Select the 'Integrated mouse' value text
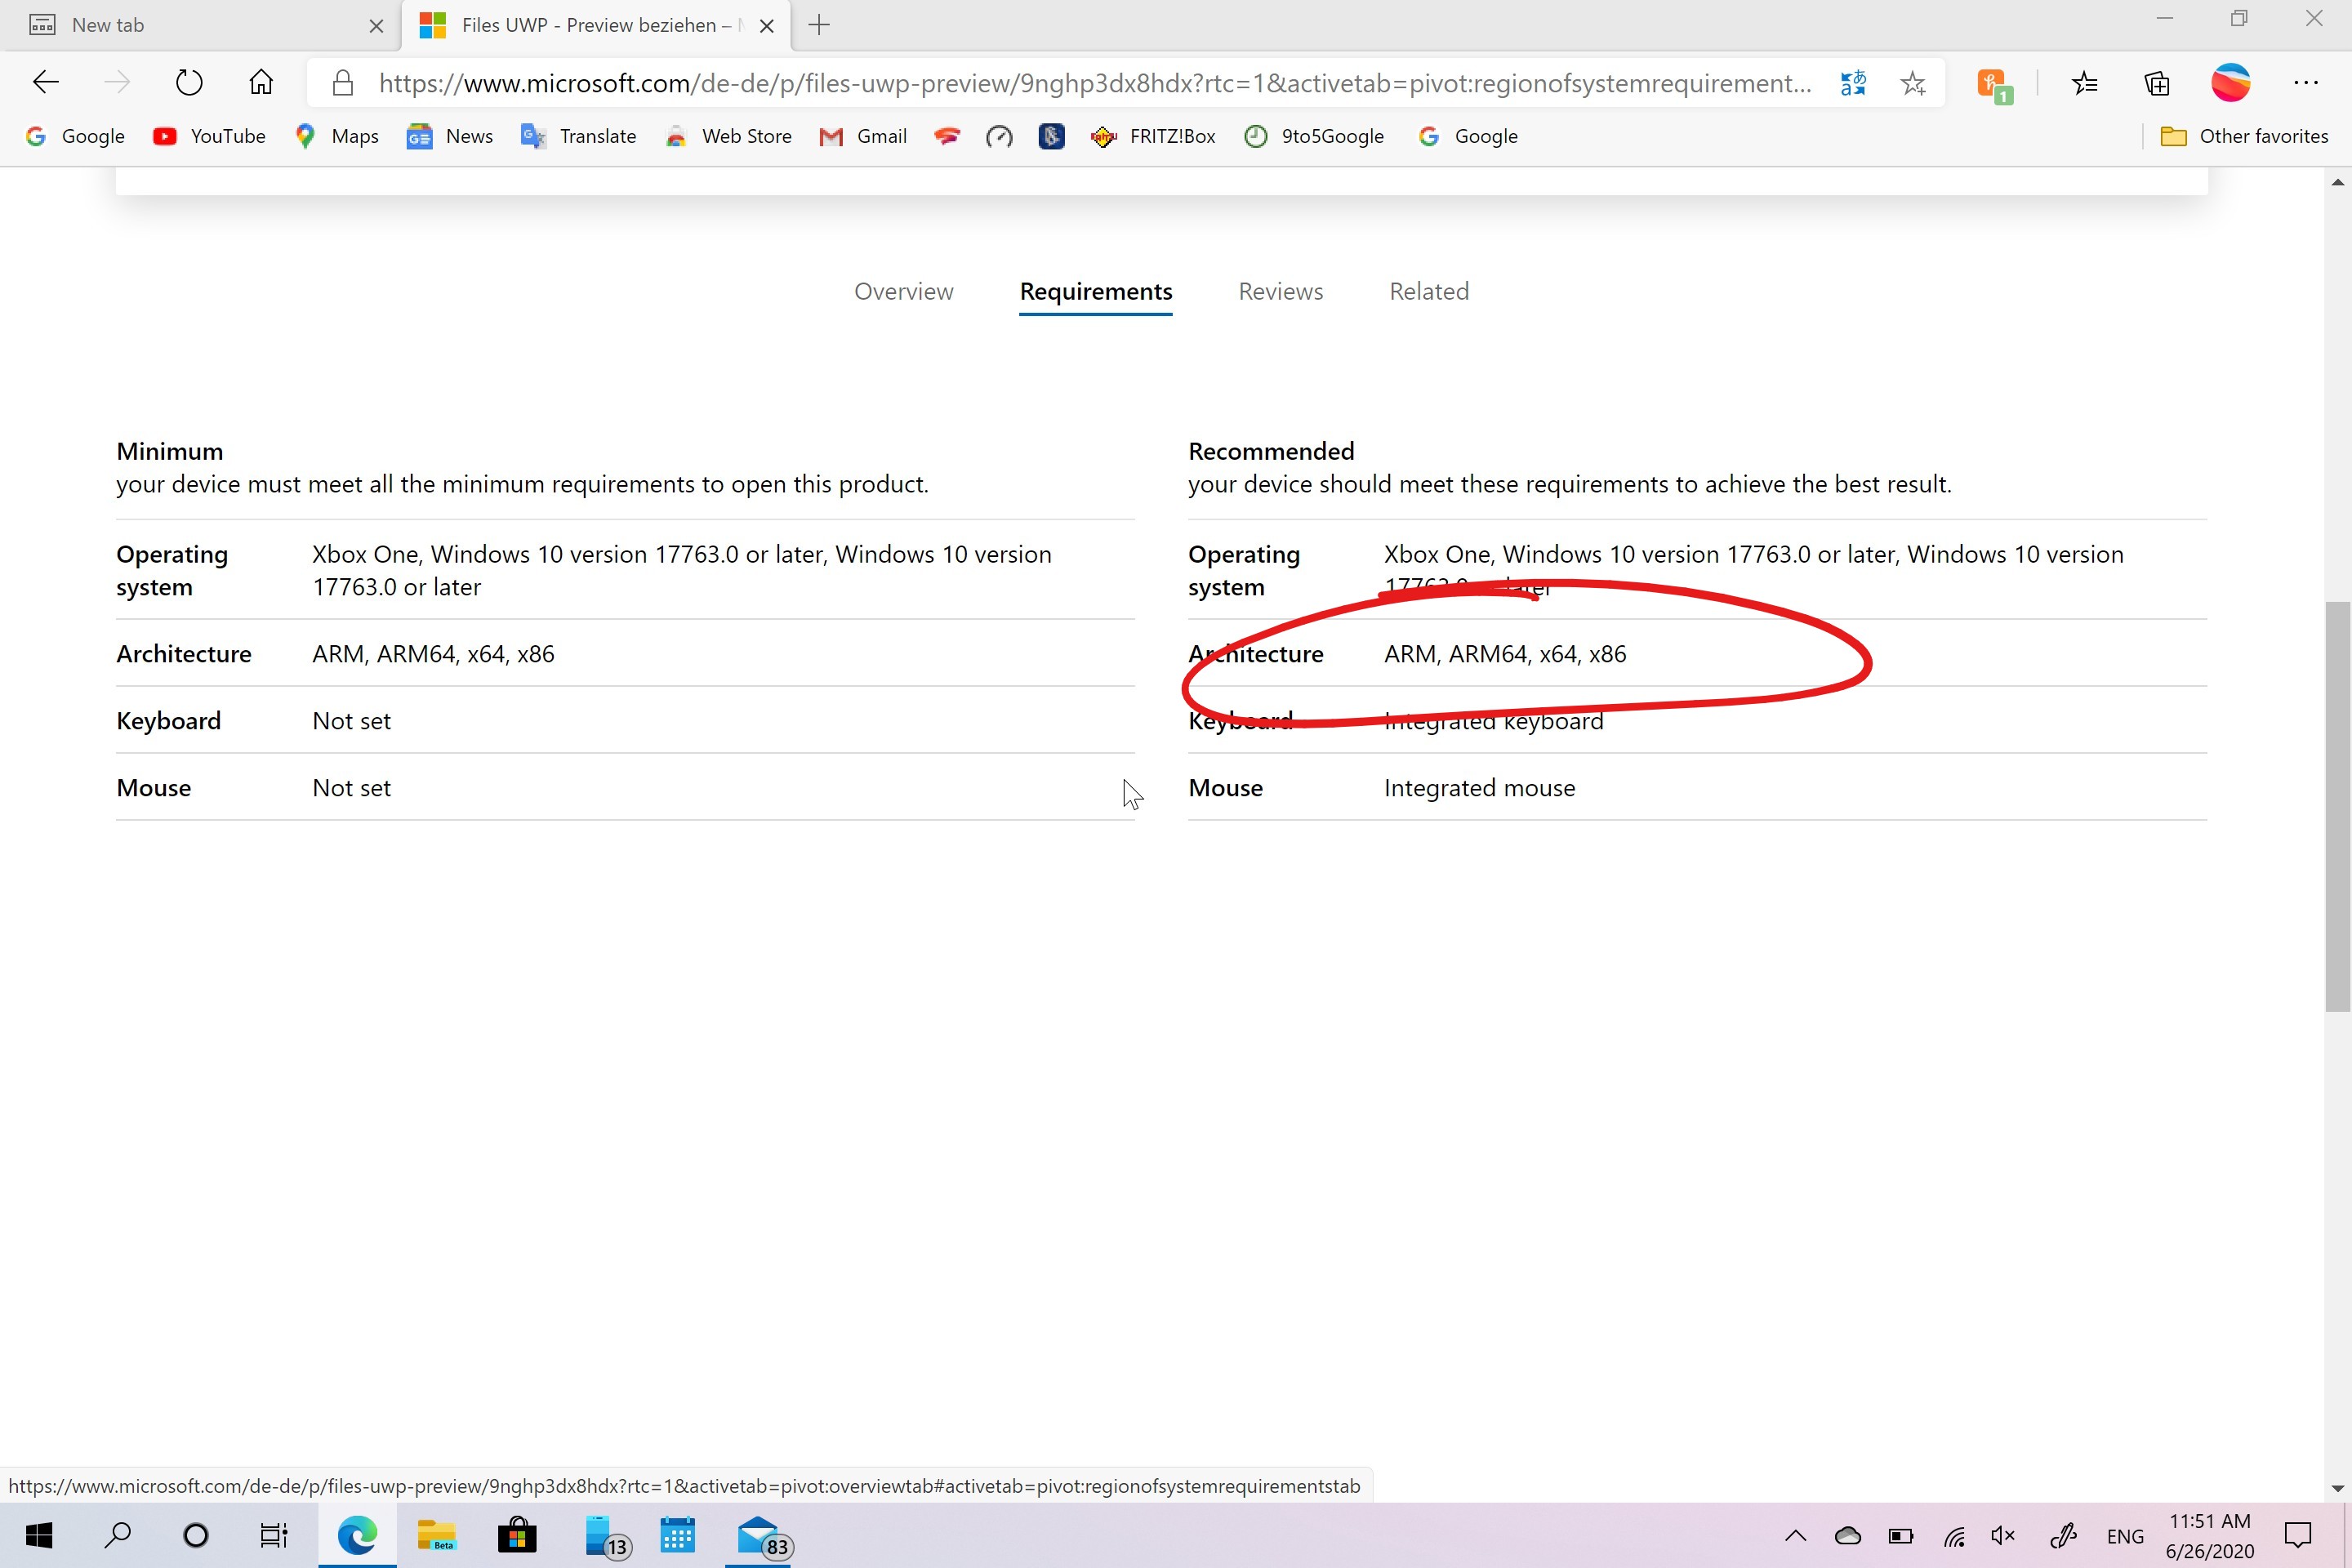 coord(1479,788)
